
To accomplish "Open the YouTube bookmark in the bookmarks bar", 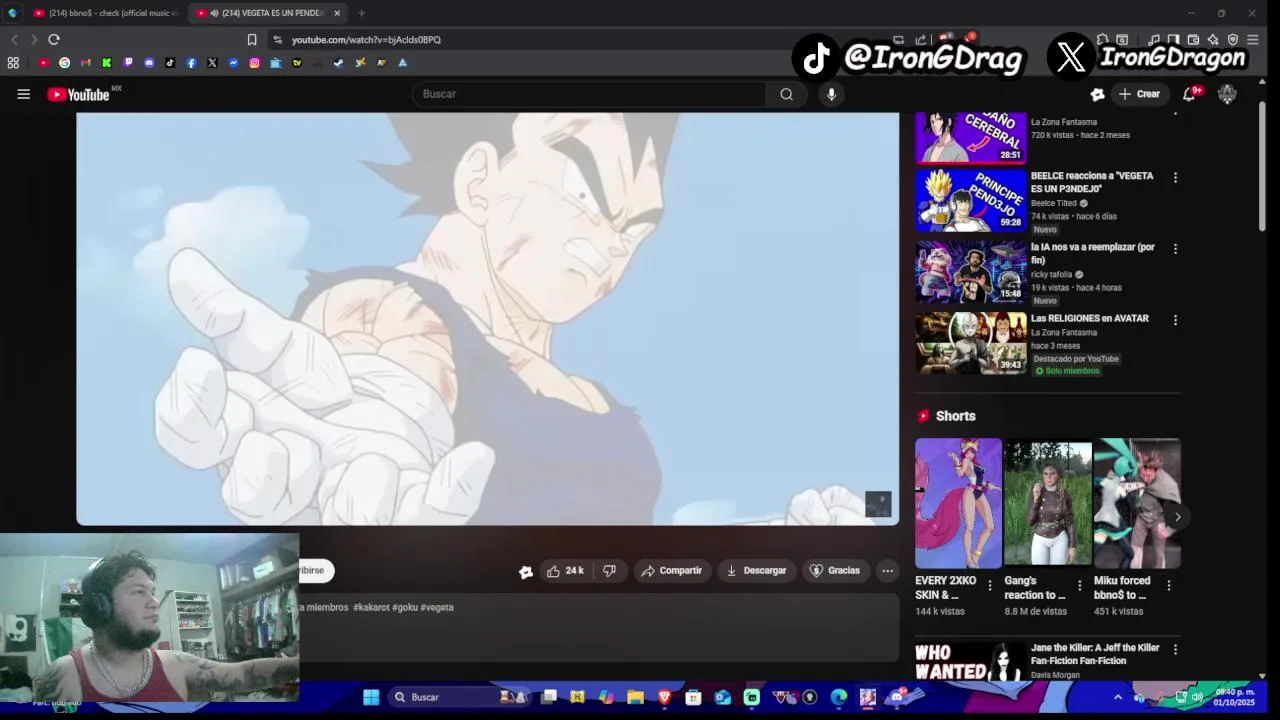I will click(43, 62).
